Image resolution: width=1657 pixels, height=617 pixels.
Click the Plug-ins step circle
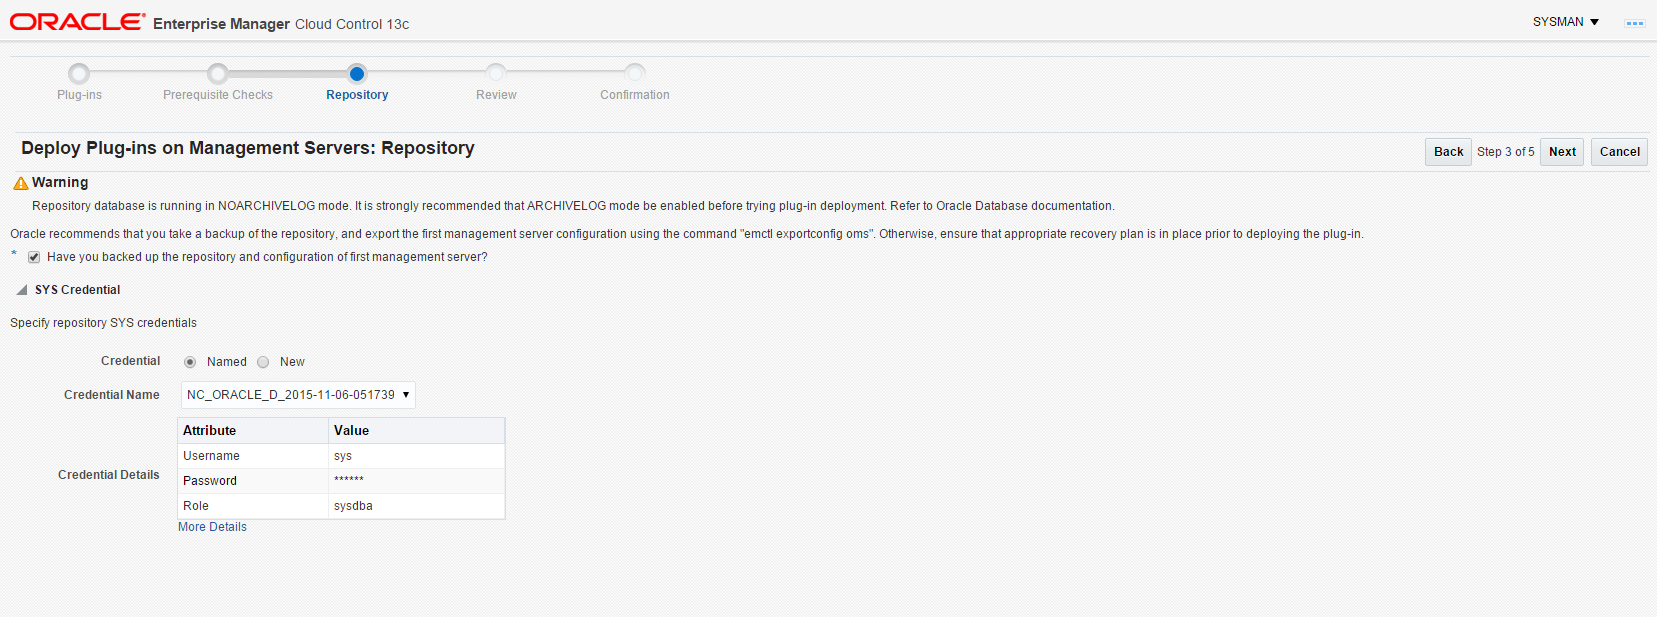79,73
